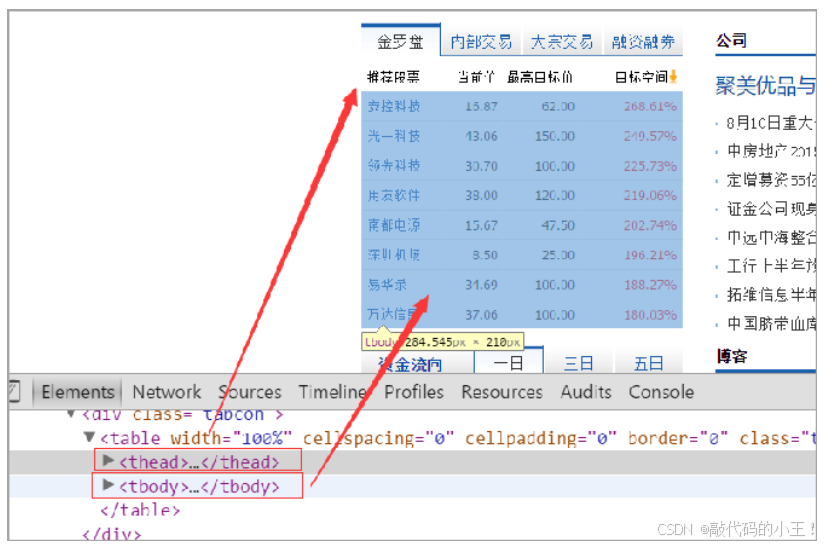
Task: Open the 证金公司现身 news link
Action: pos(771,209)
